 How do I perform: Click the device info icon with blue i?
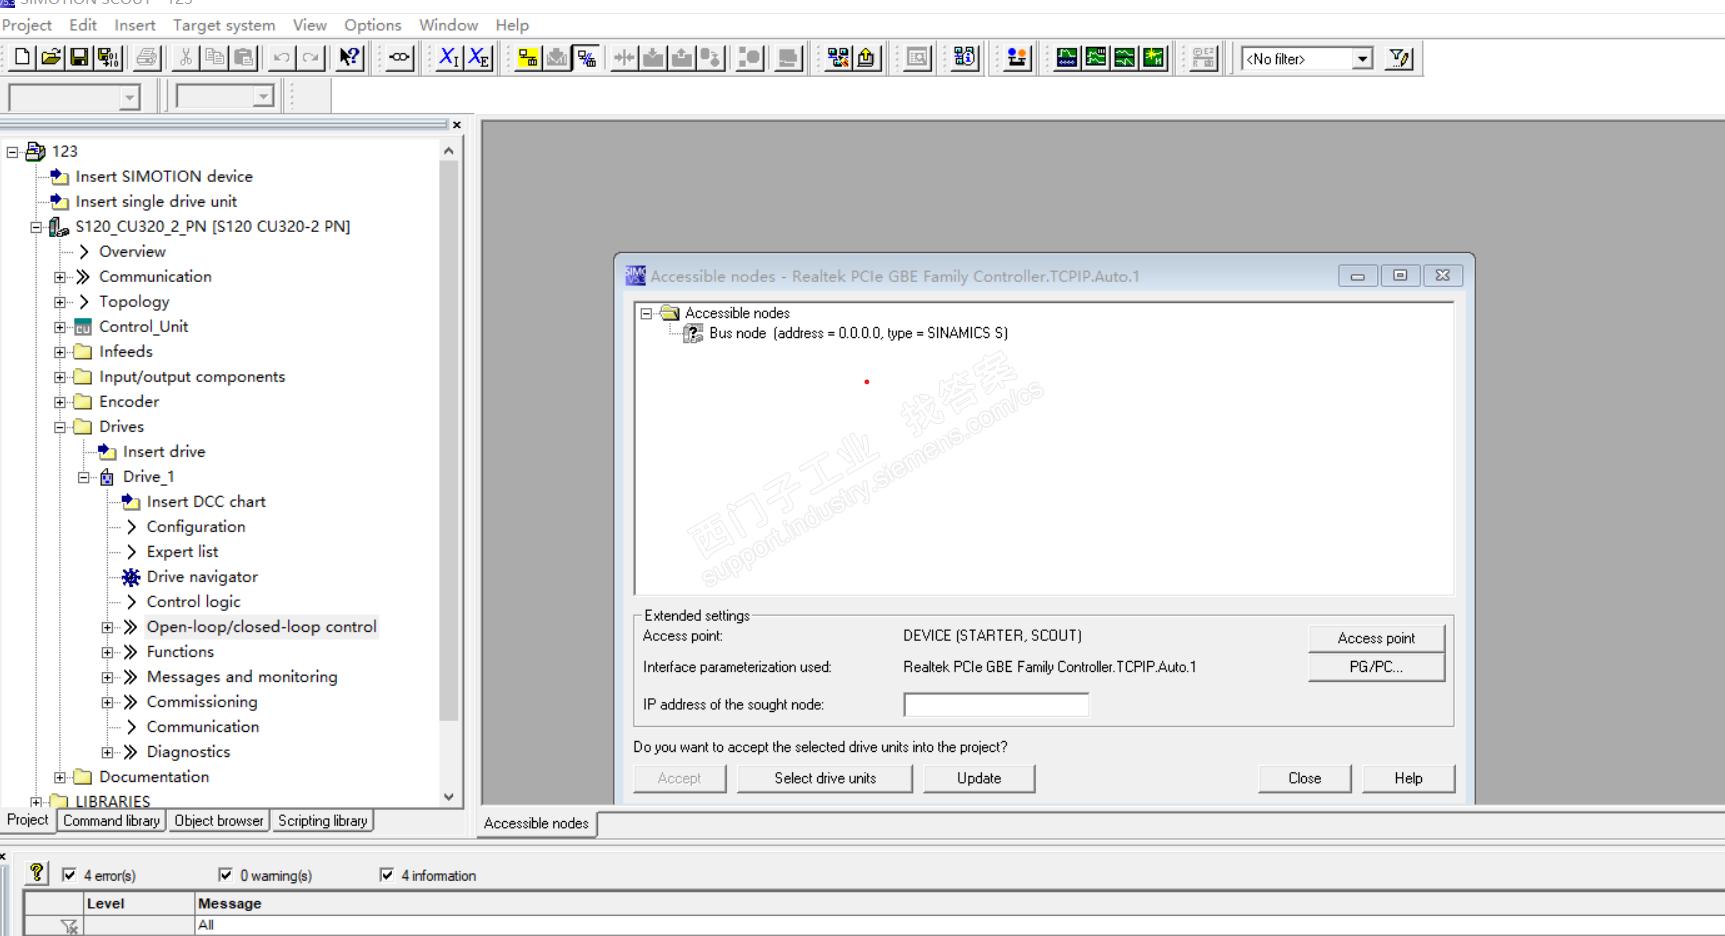point(965,58)
